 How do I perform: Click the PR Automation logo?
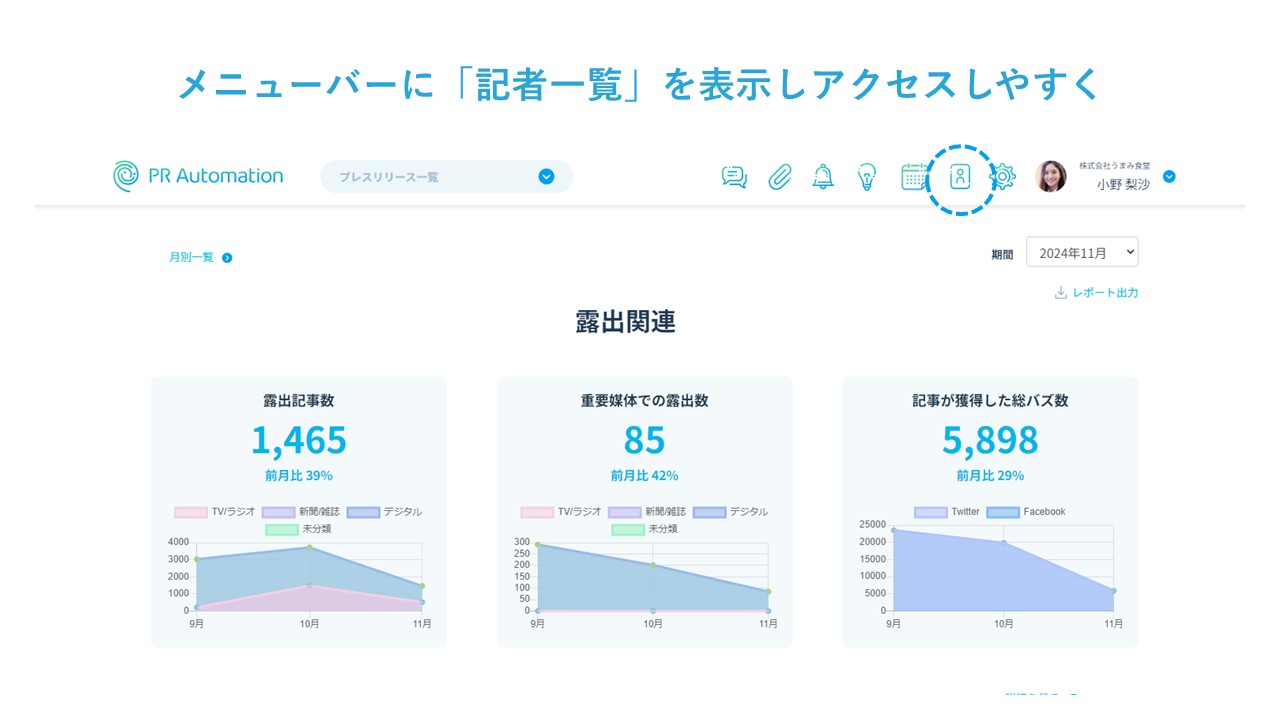tap(198, 176)
